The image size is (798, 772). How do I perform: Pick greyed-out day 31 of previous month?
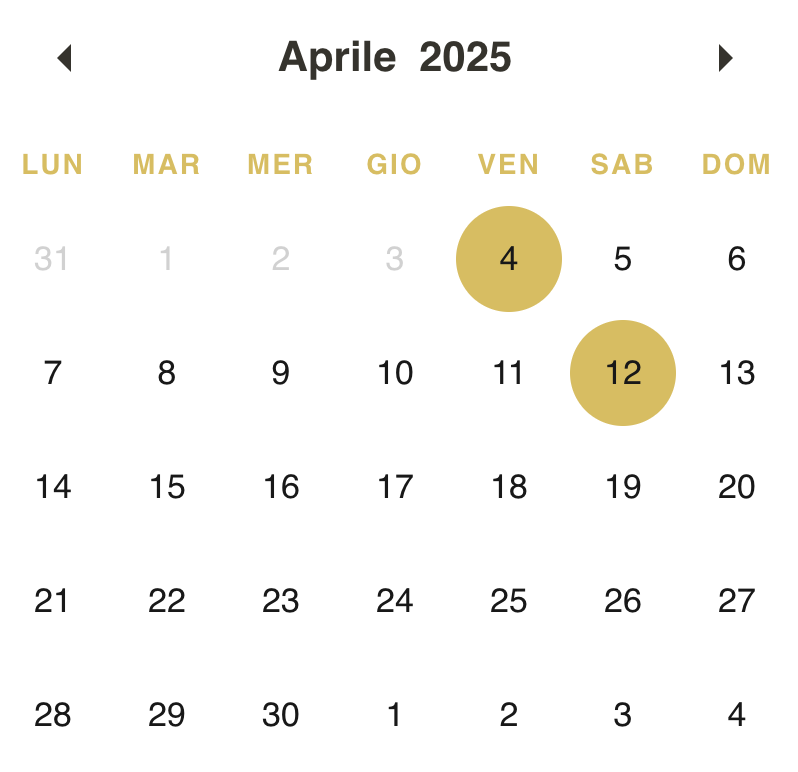(x=52, y=259)
